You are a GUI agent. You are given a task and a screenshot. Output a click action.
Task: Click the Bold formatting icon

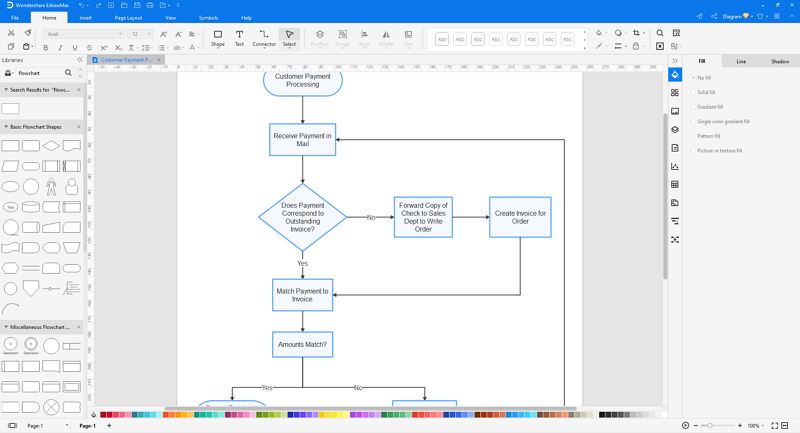(x=45, y=47)
